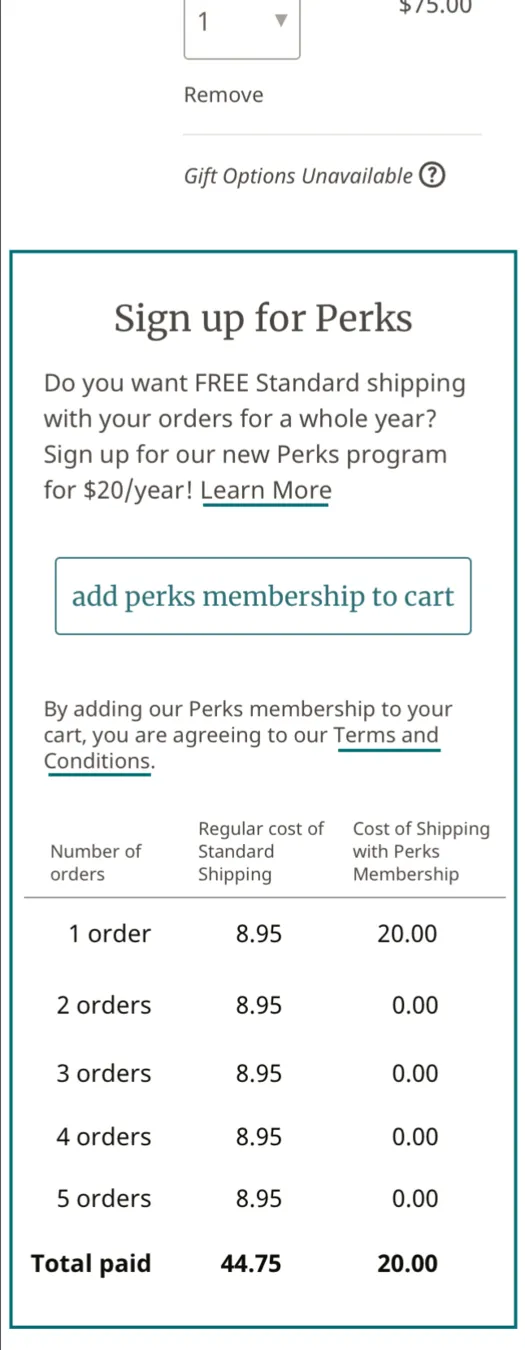Click the Regular cost of Standard Shipping header
525x1350 pixels.
261,852
